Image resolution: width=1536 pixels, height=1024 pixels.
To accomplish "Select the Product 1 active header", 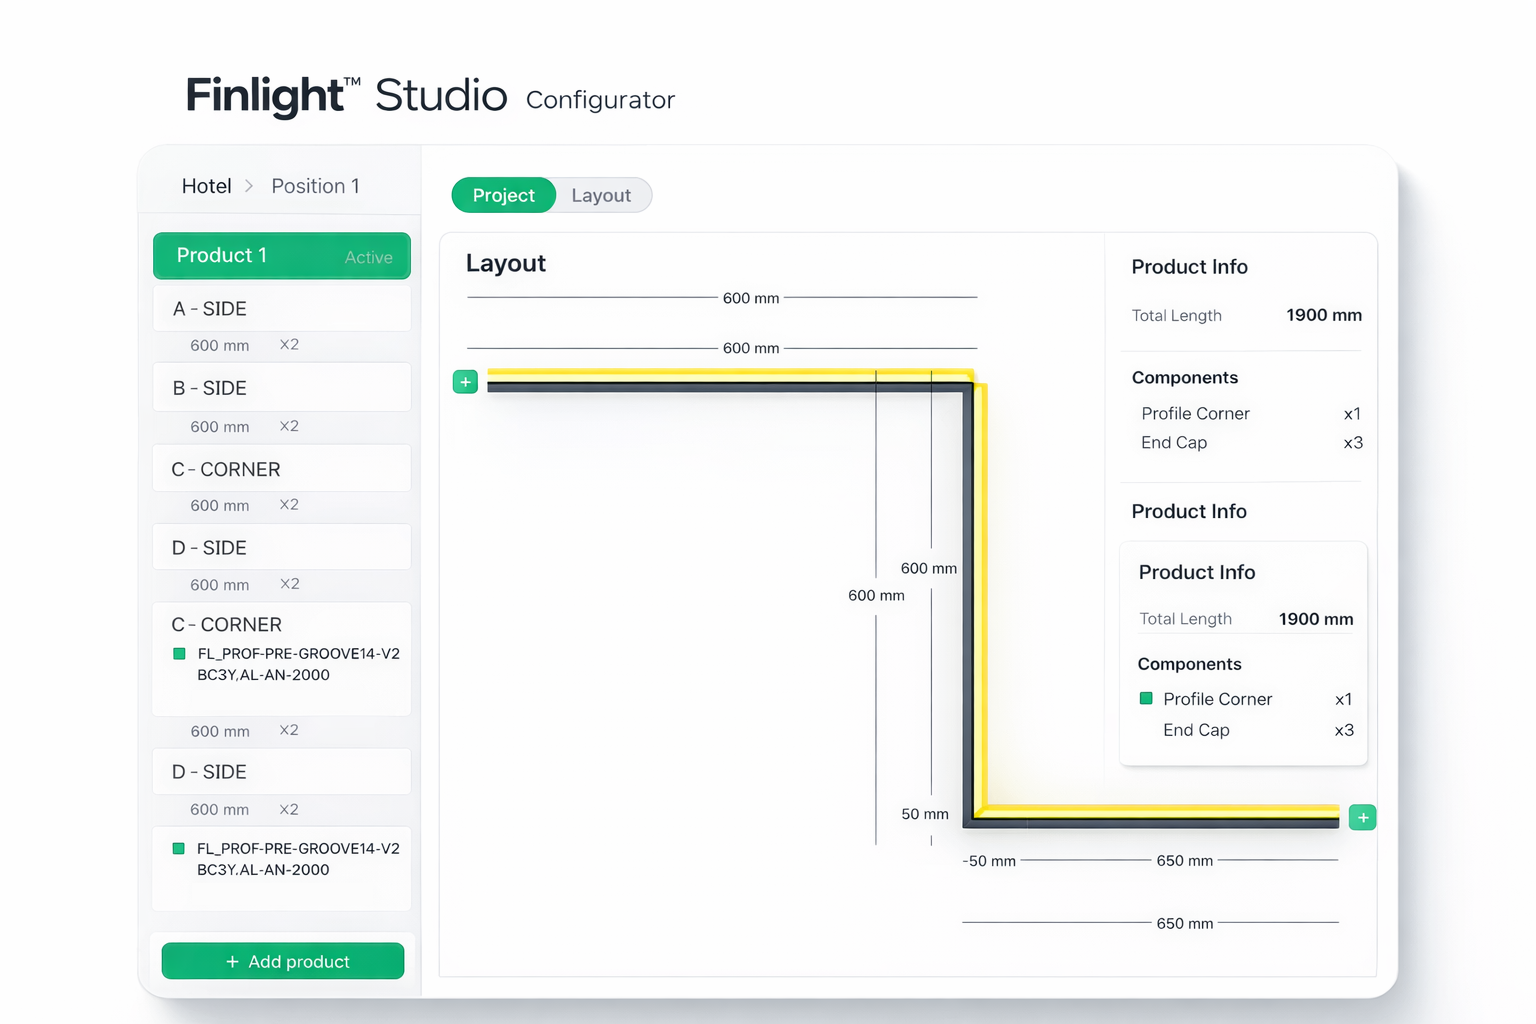I will point(282,256).
